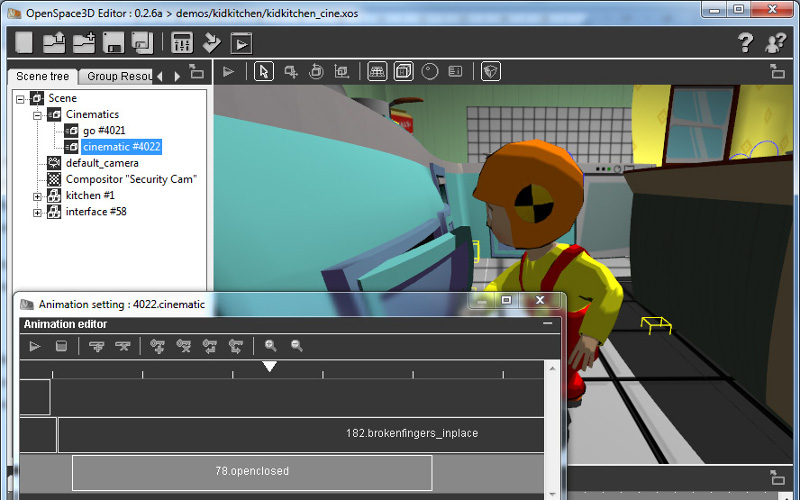Select the 78.openclosed animation clip
The width and height of the screenshot is (800, 500).
[x=252, y=472]
